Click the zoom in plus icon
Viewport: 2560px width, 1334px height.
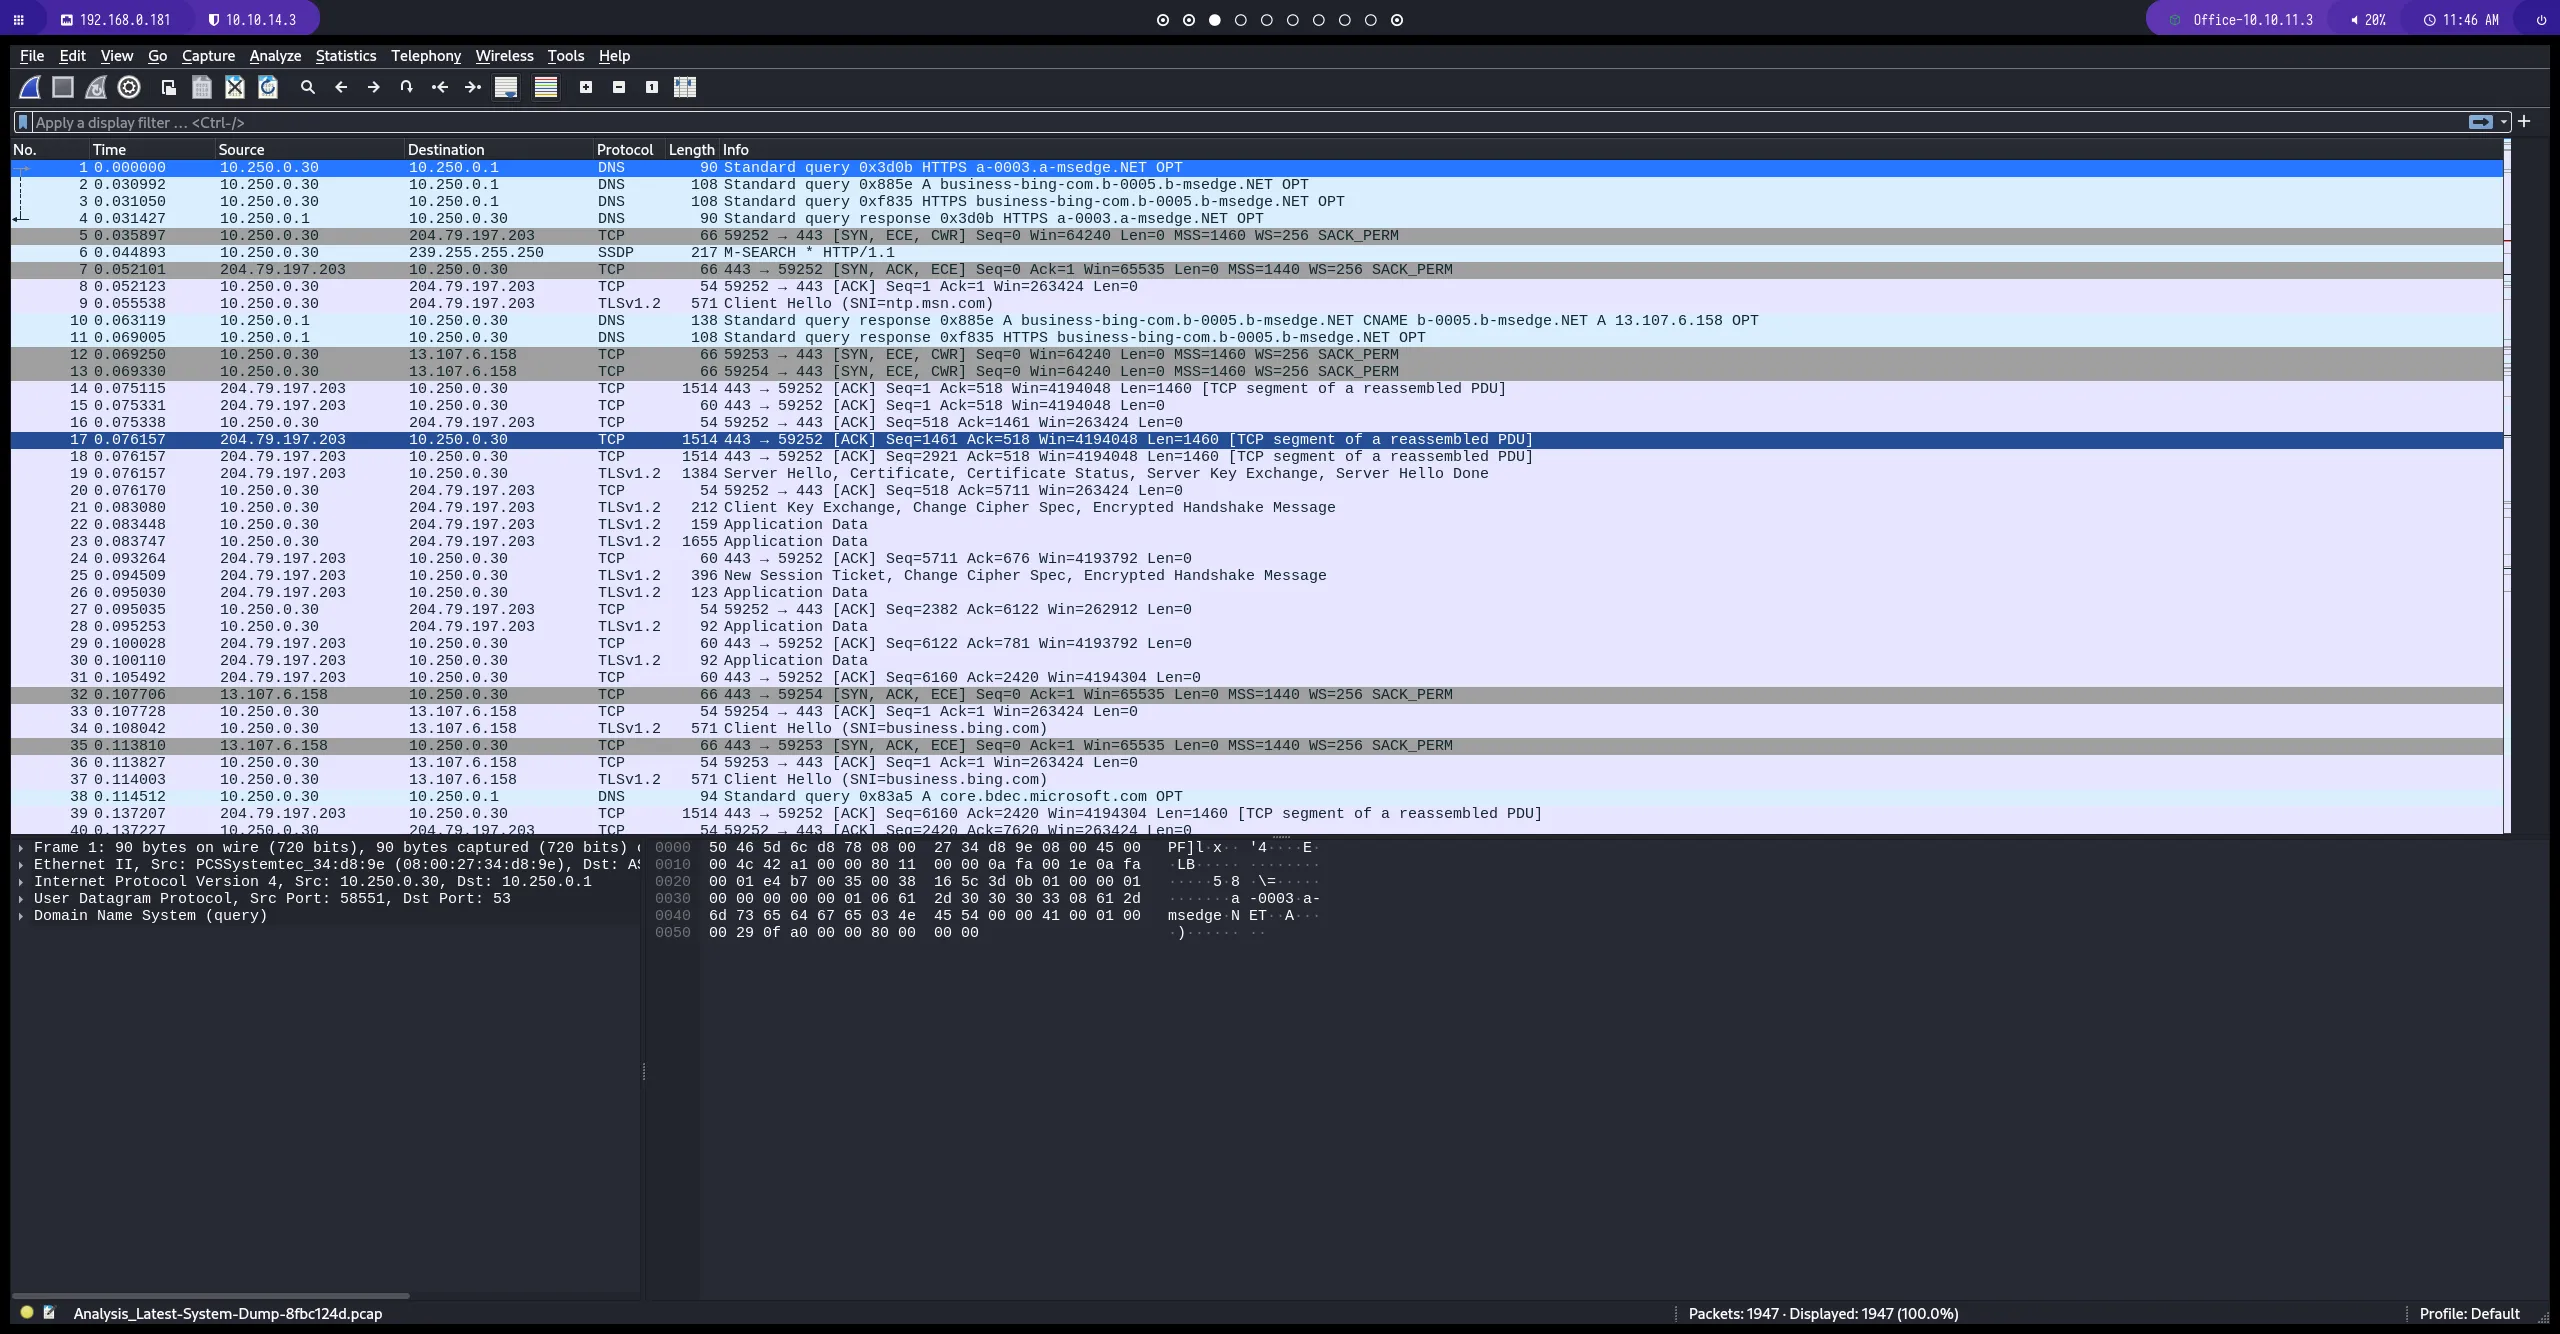click(x=586, y=87)
